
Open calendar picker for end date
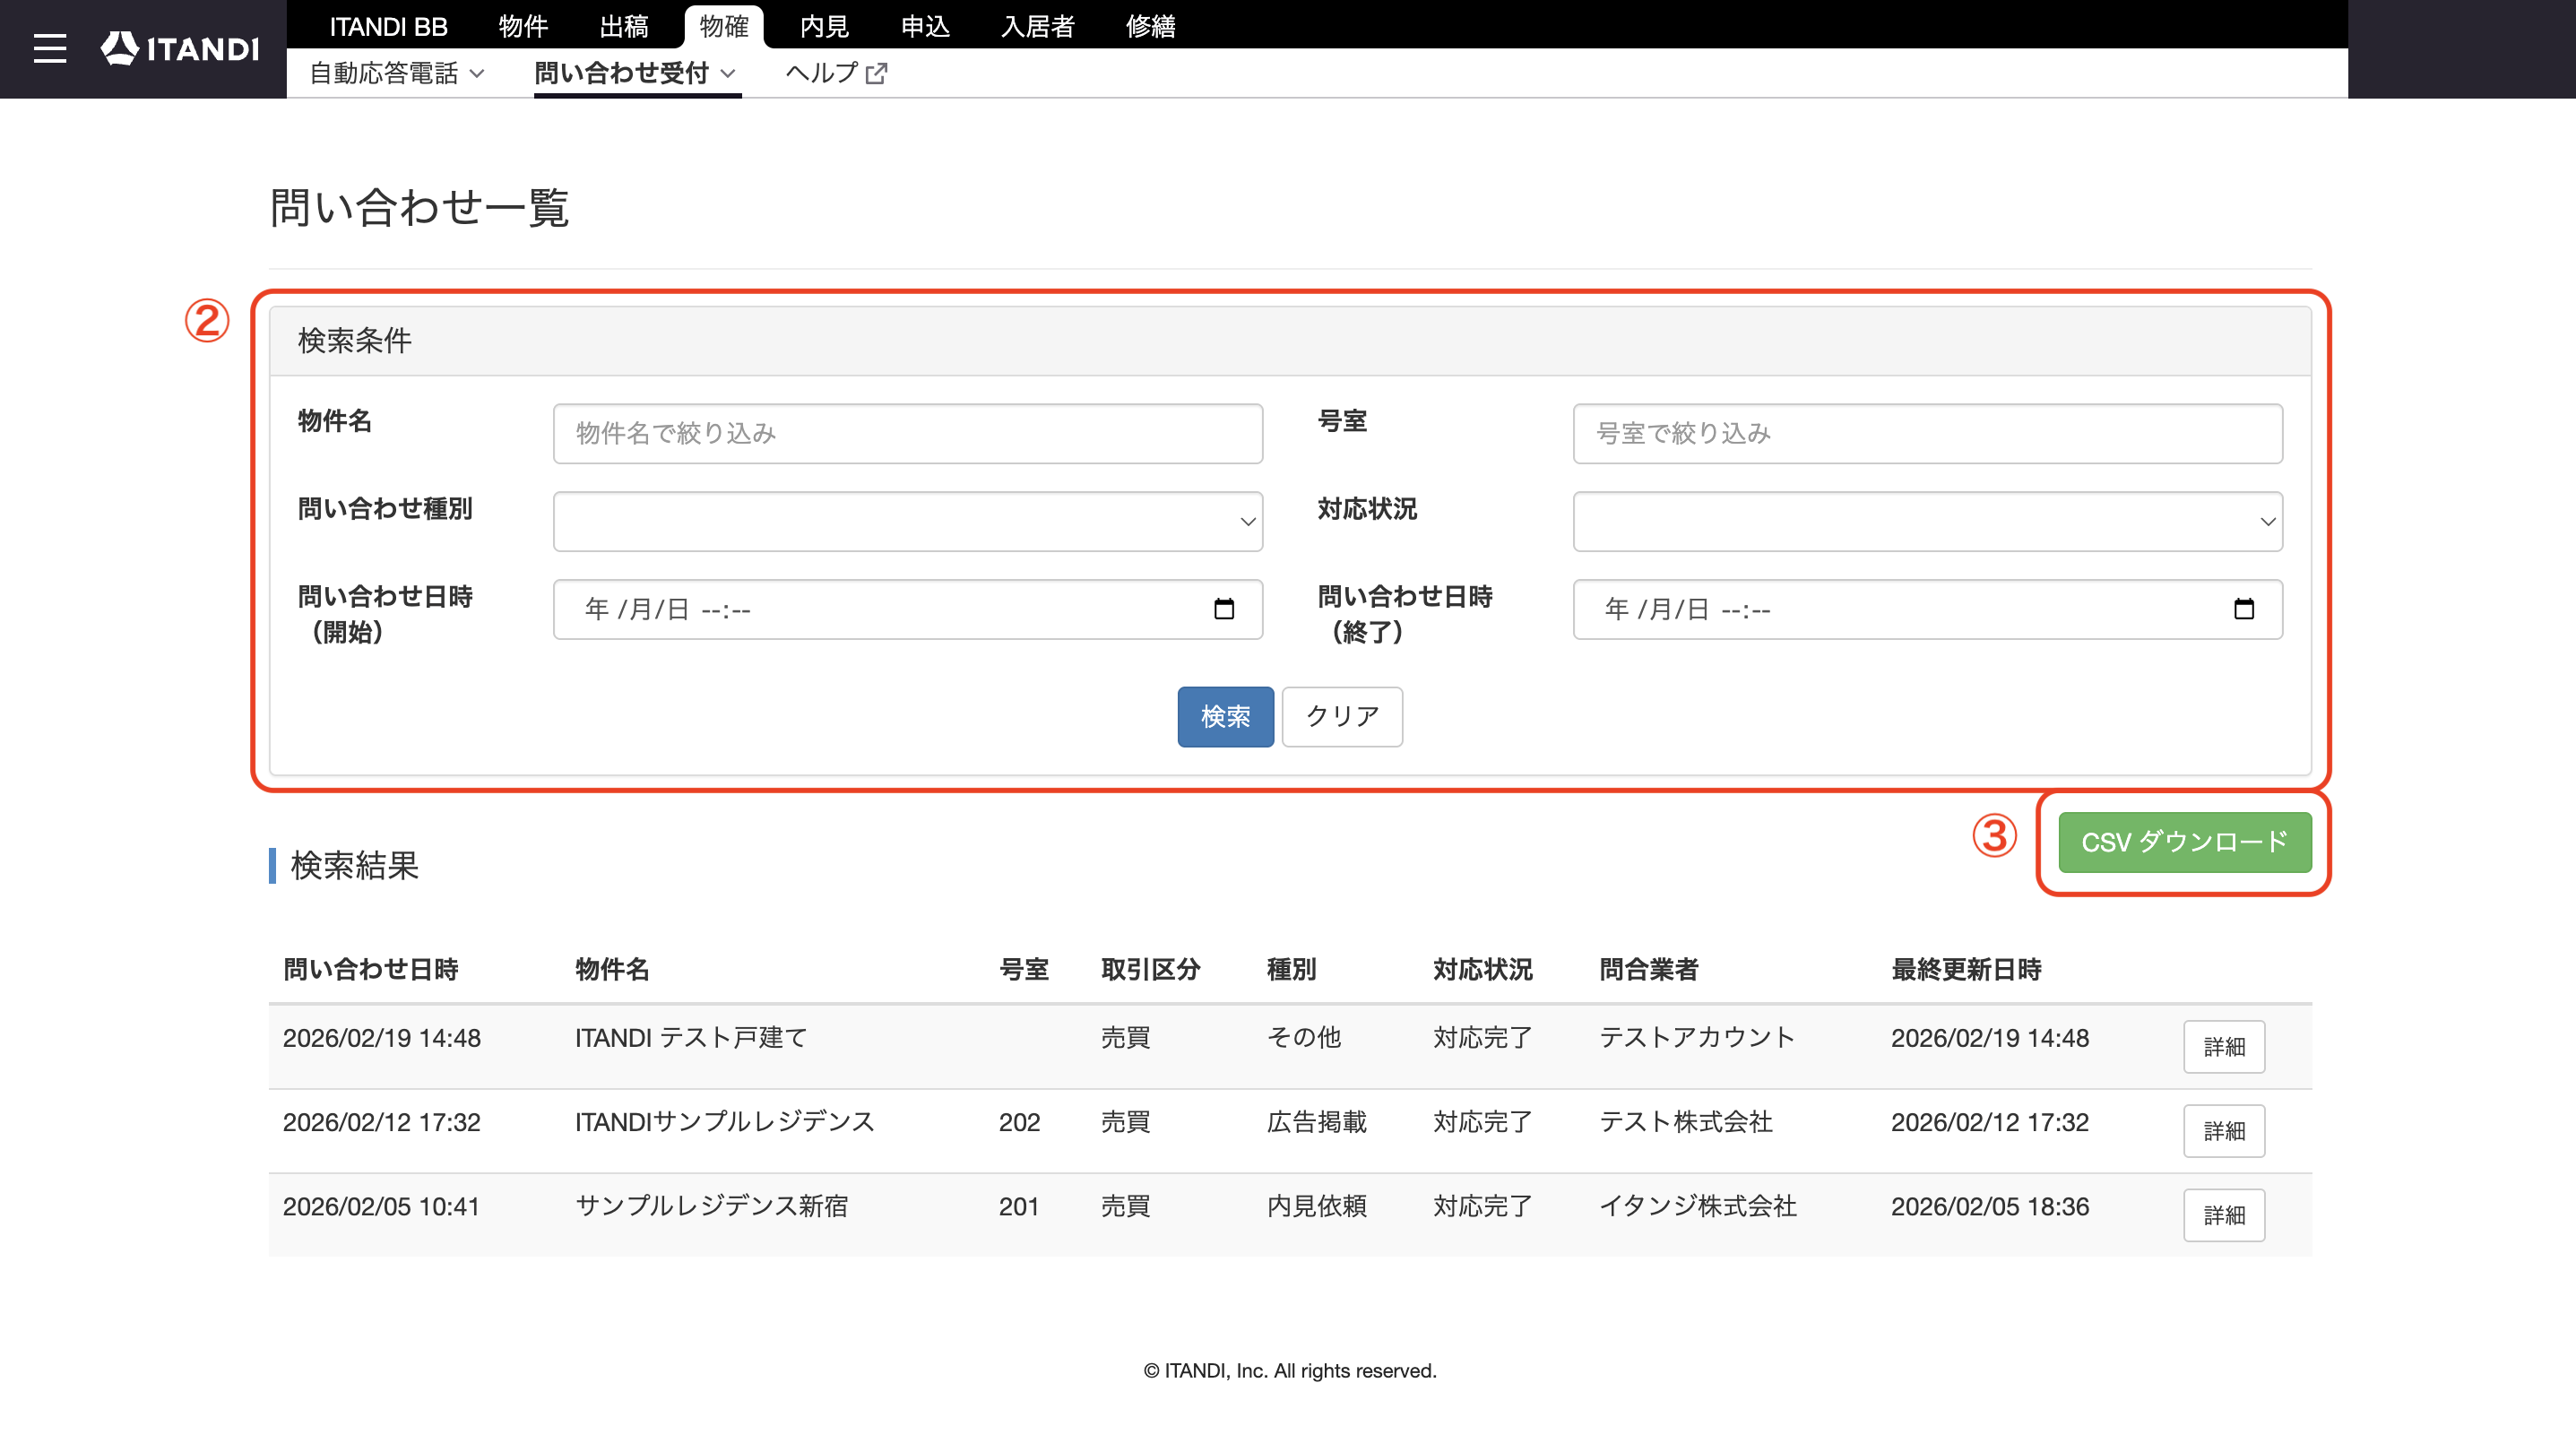tap(2244, 609)
